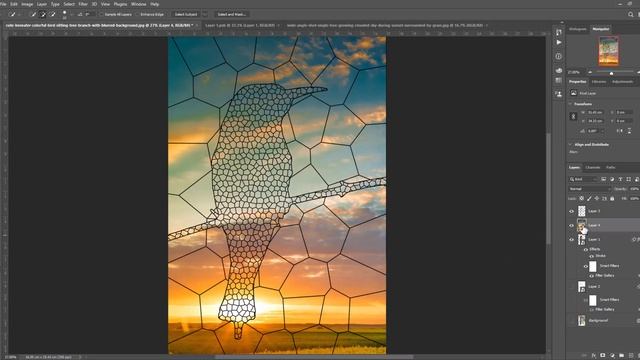Add layer mask icon at panel bottom
The width and height of the screenshot is (640, 360).
[603, 356]
